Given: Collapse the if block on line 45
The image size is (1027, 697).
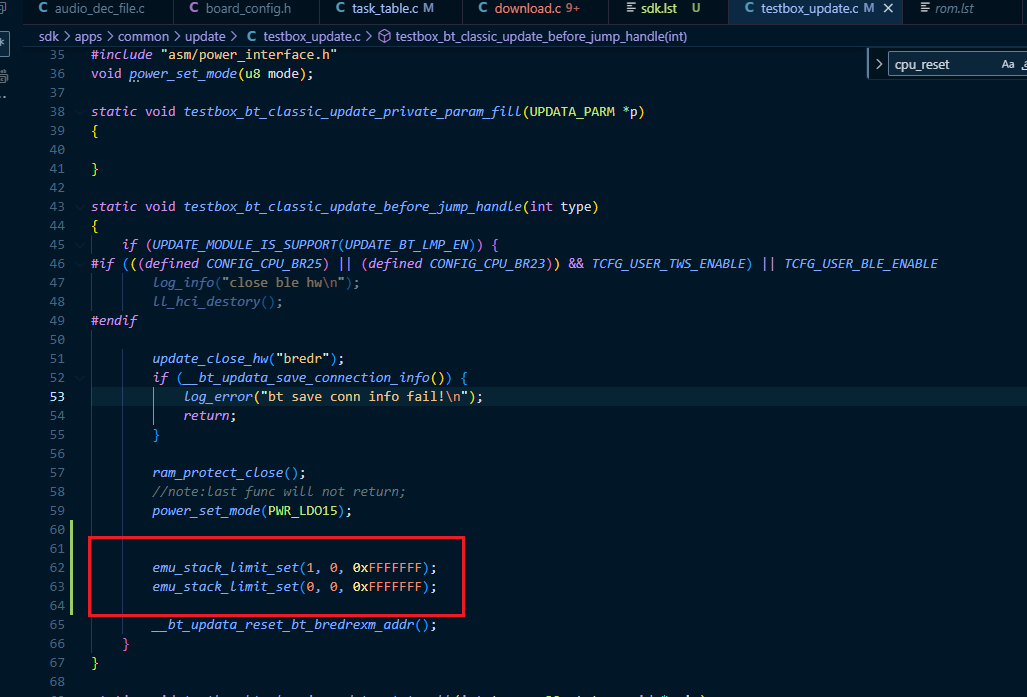Looking at the screenshot, I should point(80,245).
